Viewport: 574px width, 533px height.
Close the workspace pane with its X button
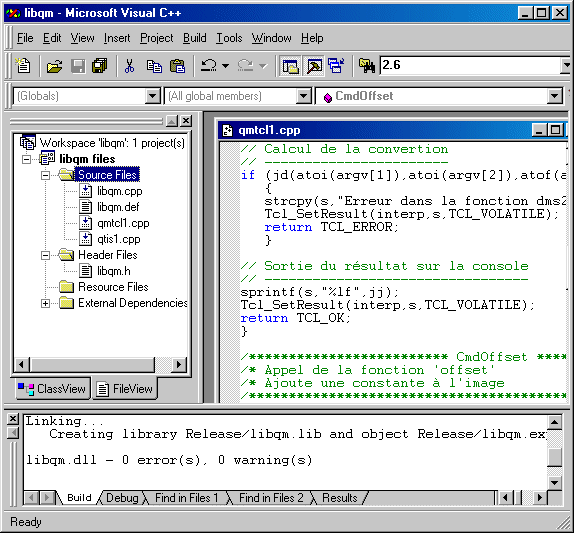click(x=186, y=121)
